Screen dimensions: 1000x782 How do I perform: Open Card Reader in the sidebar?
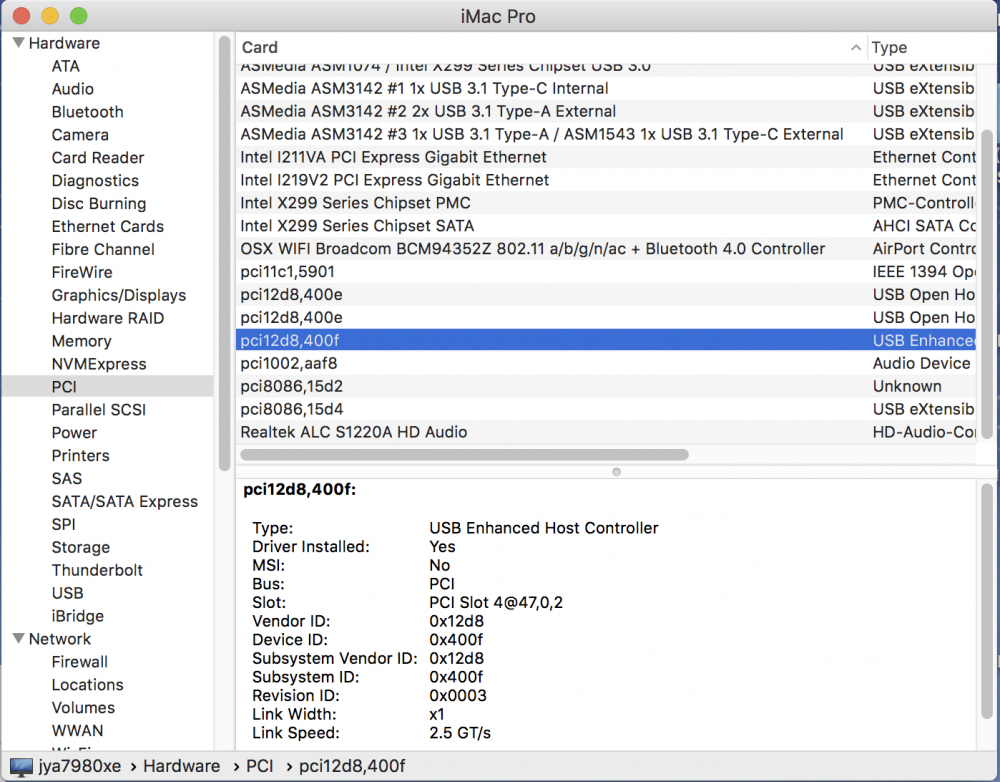[98, 158]
